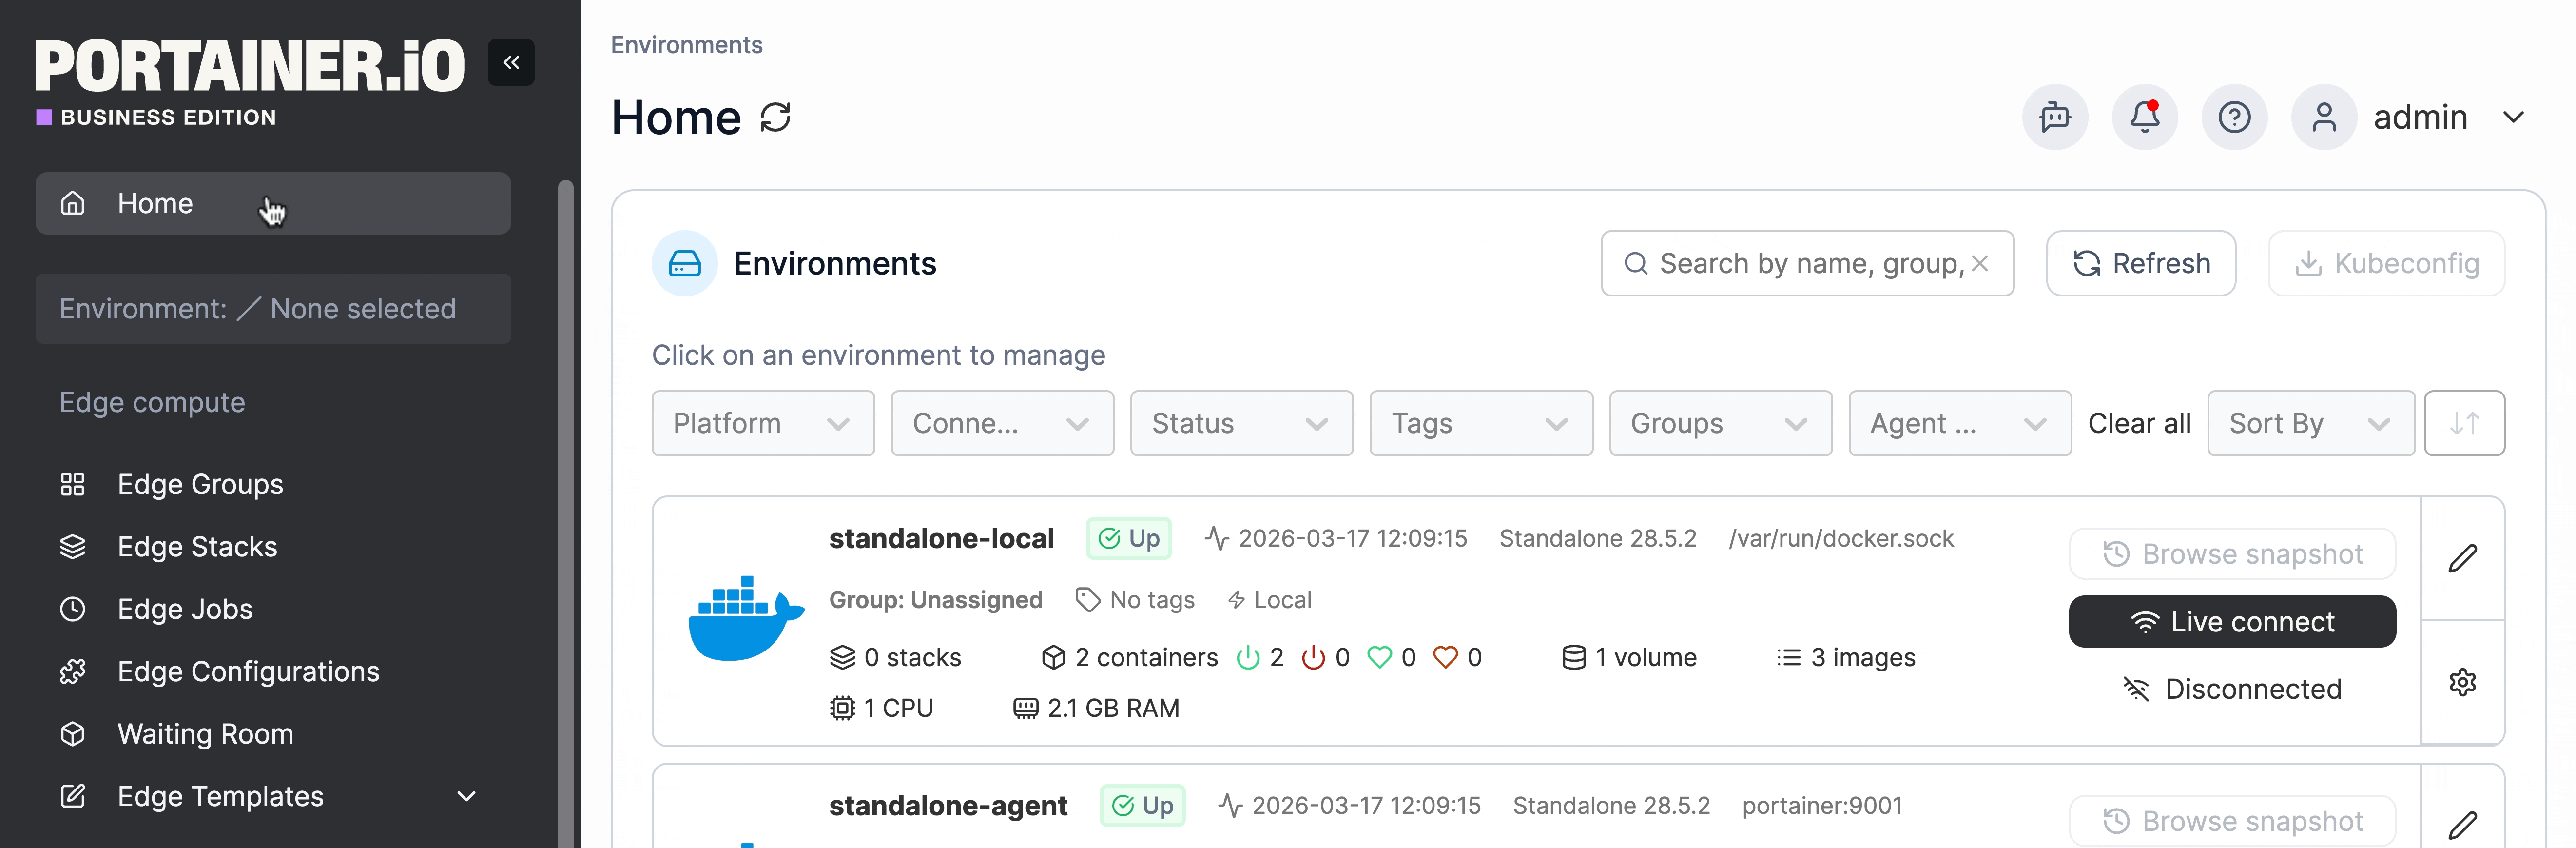The height and width of the screenshot is (848, 2576).
Task: Open the Platform filter dropdown
Action: coord(763,423)
